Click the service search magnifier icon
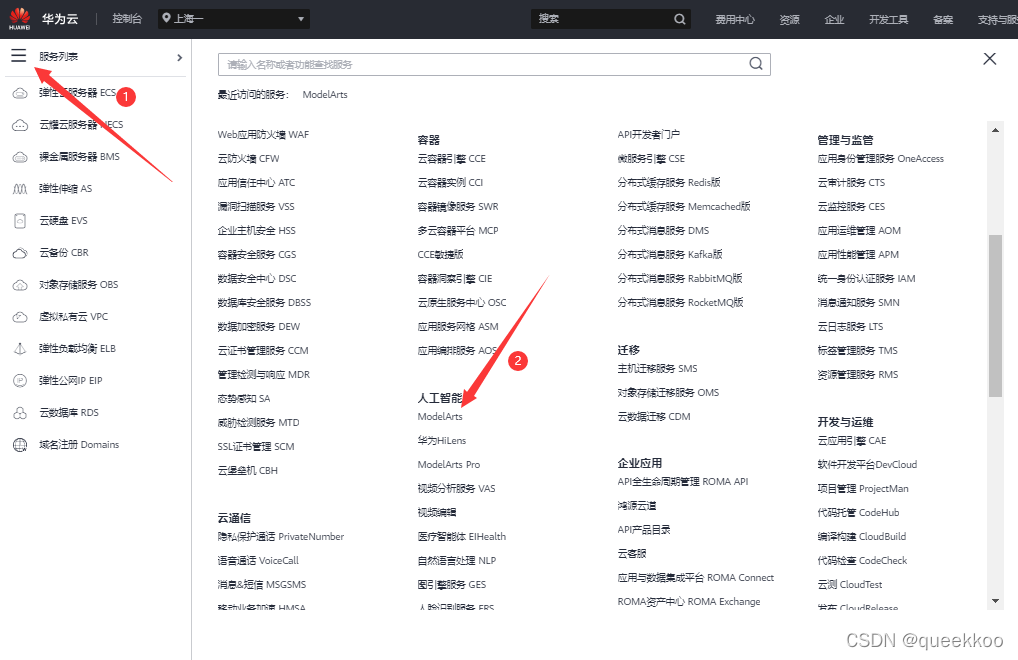 (756, 64)
